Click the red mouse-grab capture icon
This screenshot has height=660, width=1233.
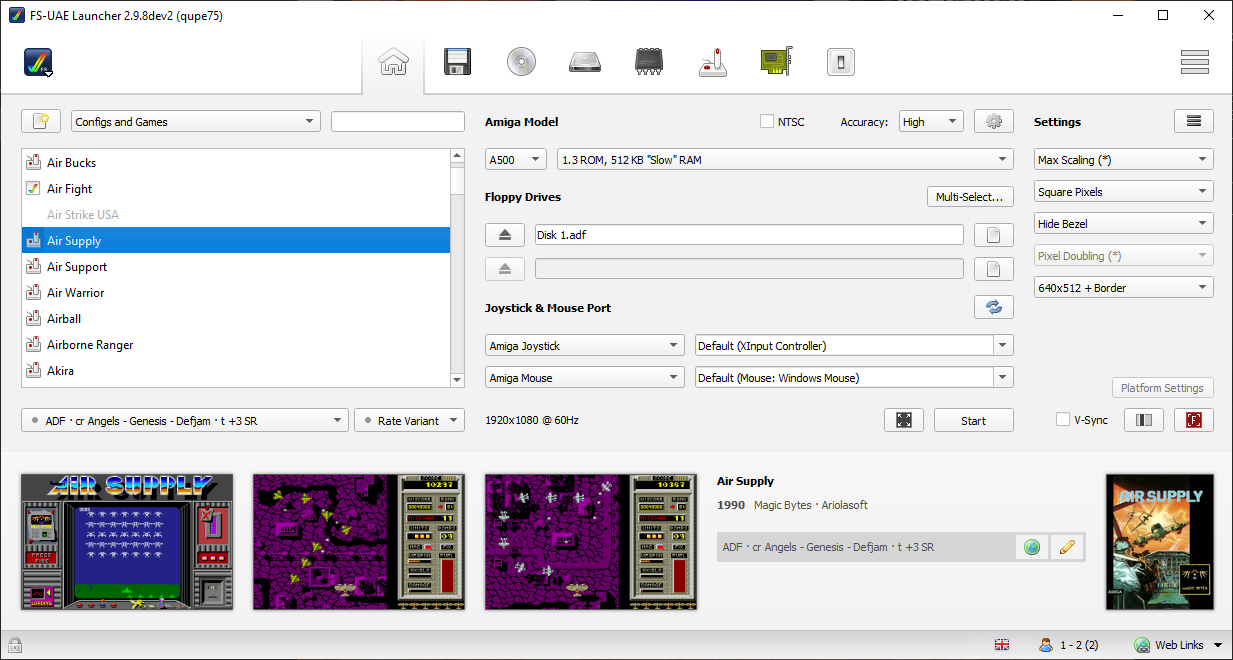pos(1194,421)
